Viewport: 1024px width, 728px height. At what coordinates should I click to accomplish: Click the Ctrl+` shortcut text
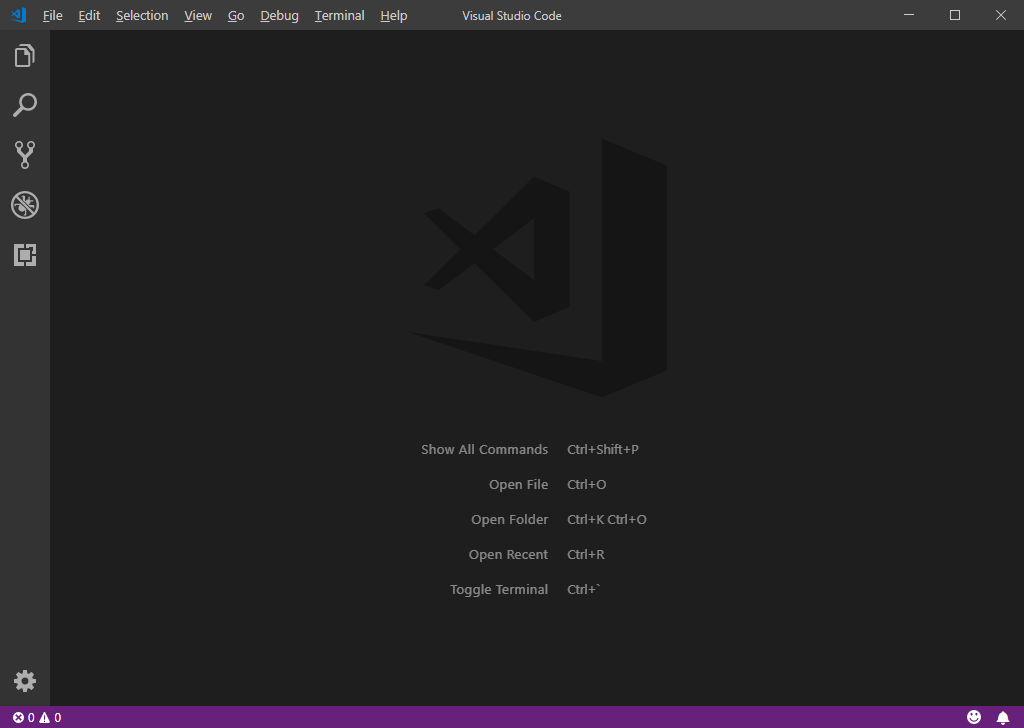pyautogui.click(x=583, y=590)
